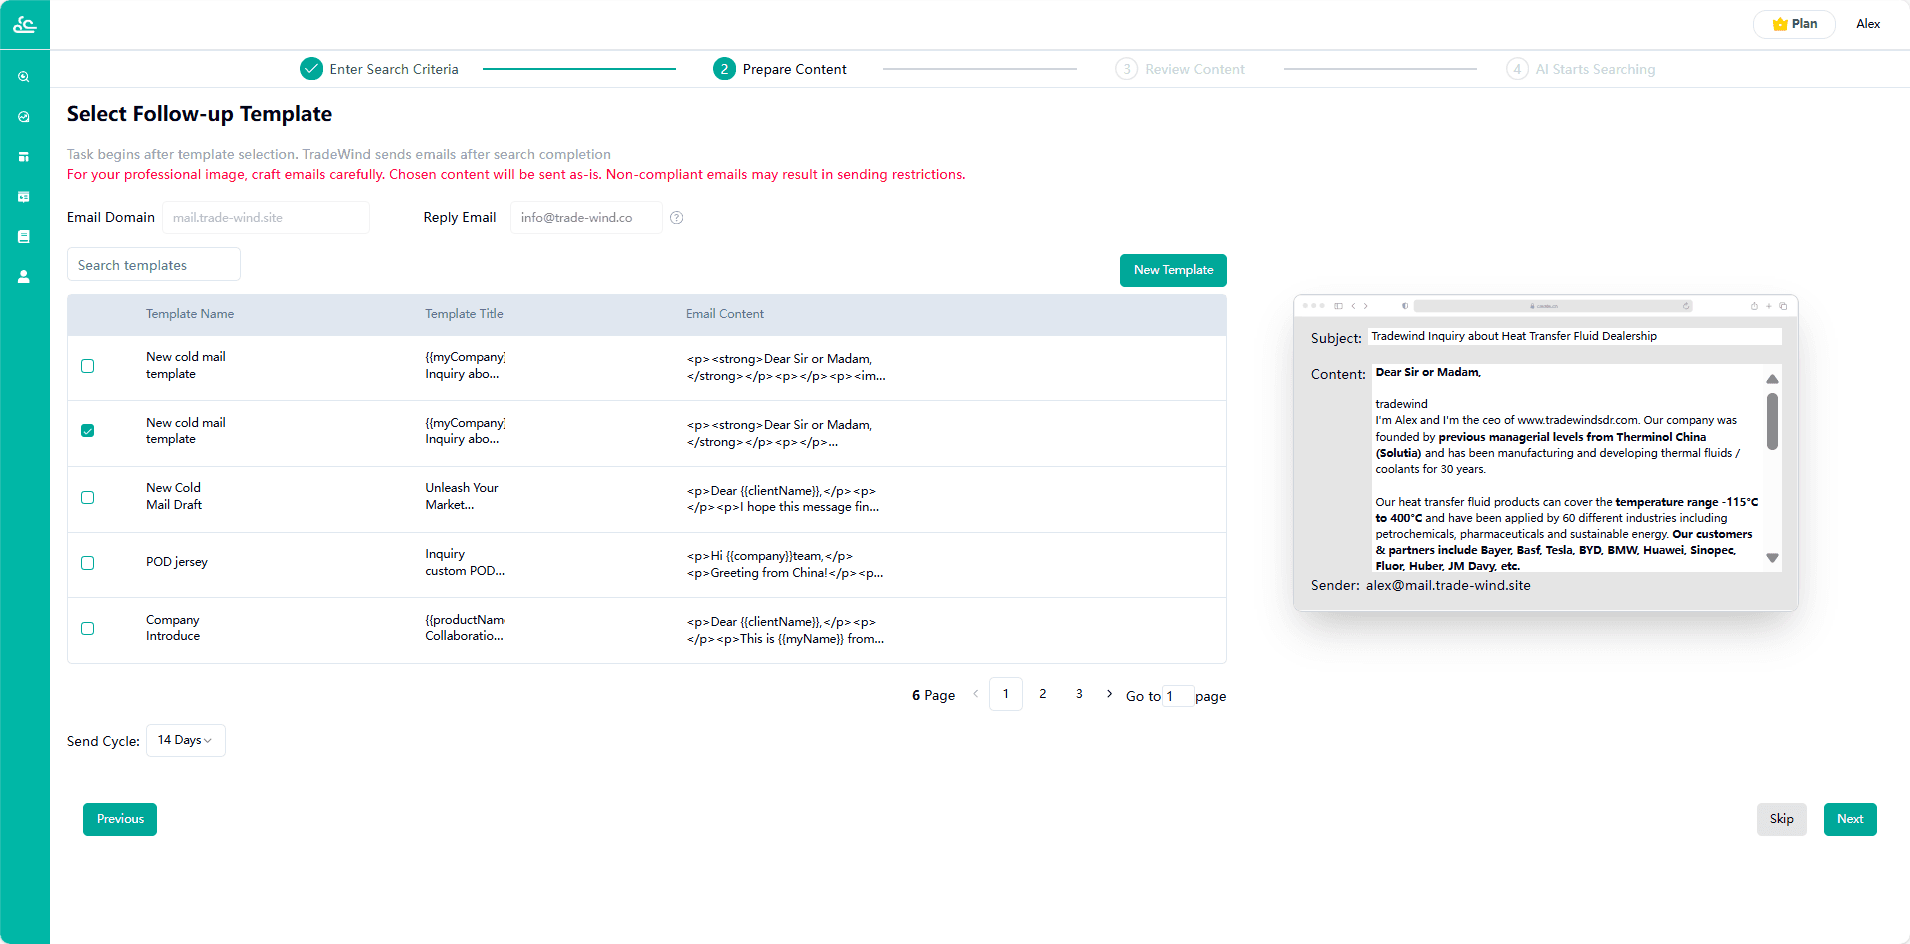Open the Plan button with crown
The width and height of the screenshot is (1910, 944).
(x=1794, y=24)
